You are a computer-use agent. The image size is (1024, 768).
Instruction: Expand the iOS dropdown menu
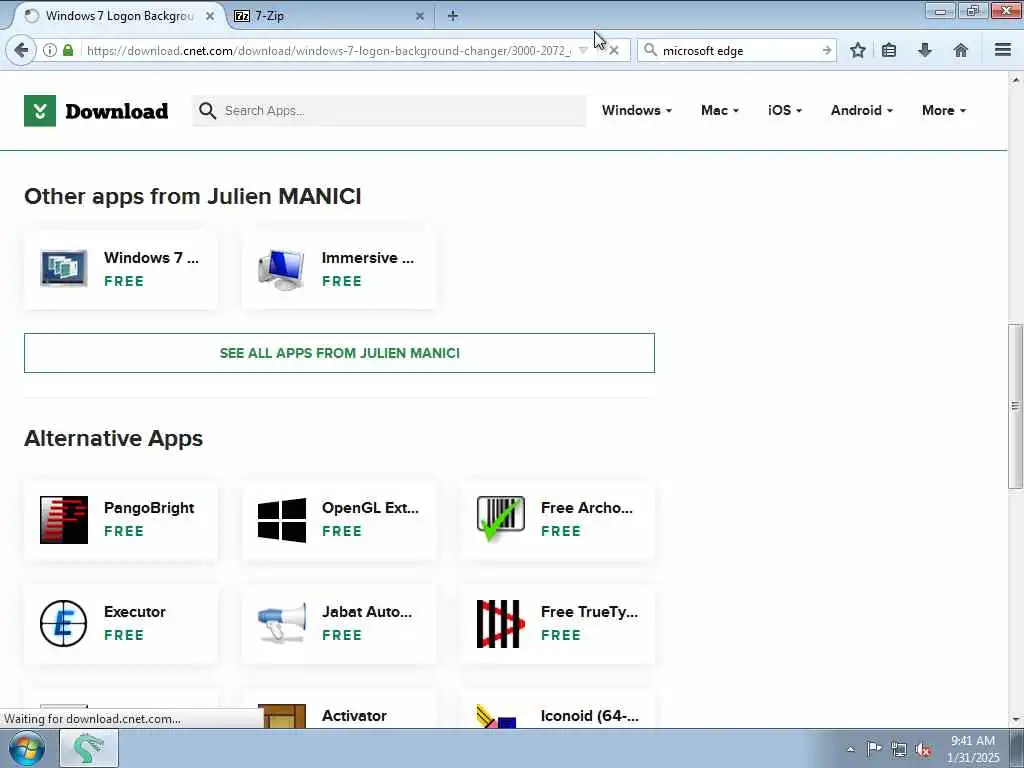click(785, 110)
